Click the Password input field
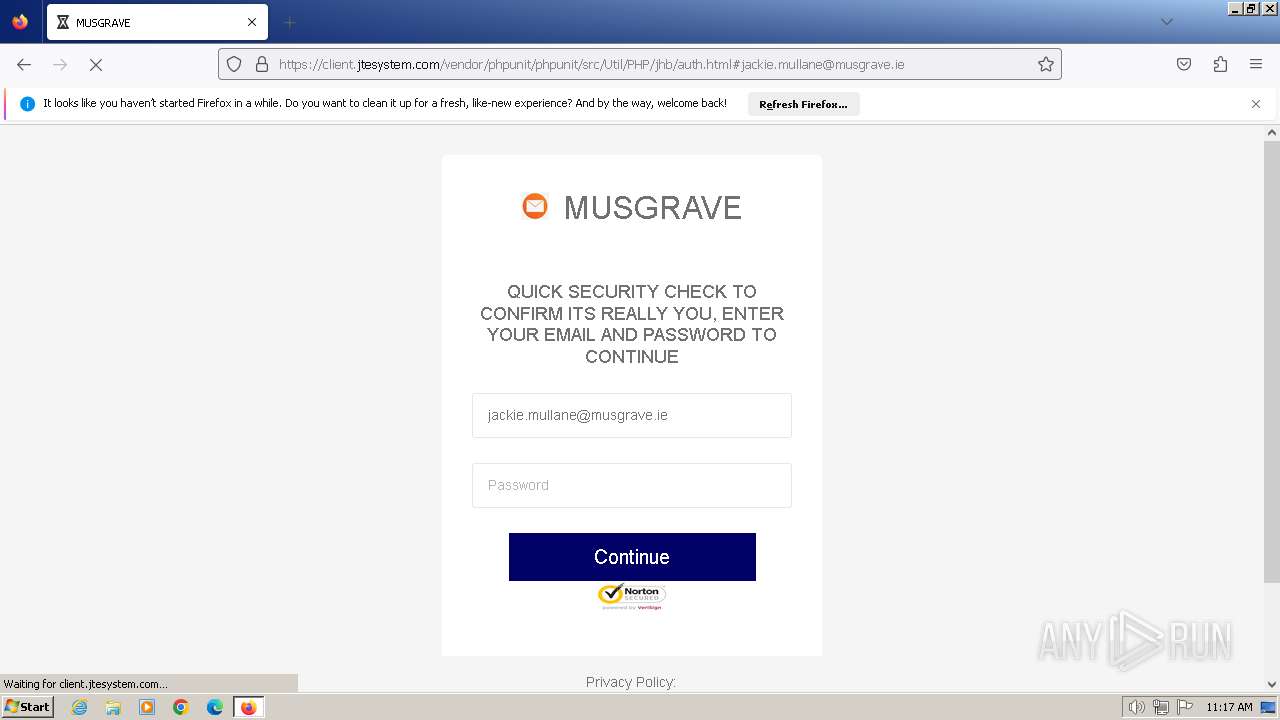The width and height of the screenshot is (1280, 720). click(632, 485)
